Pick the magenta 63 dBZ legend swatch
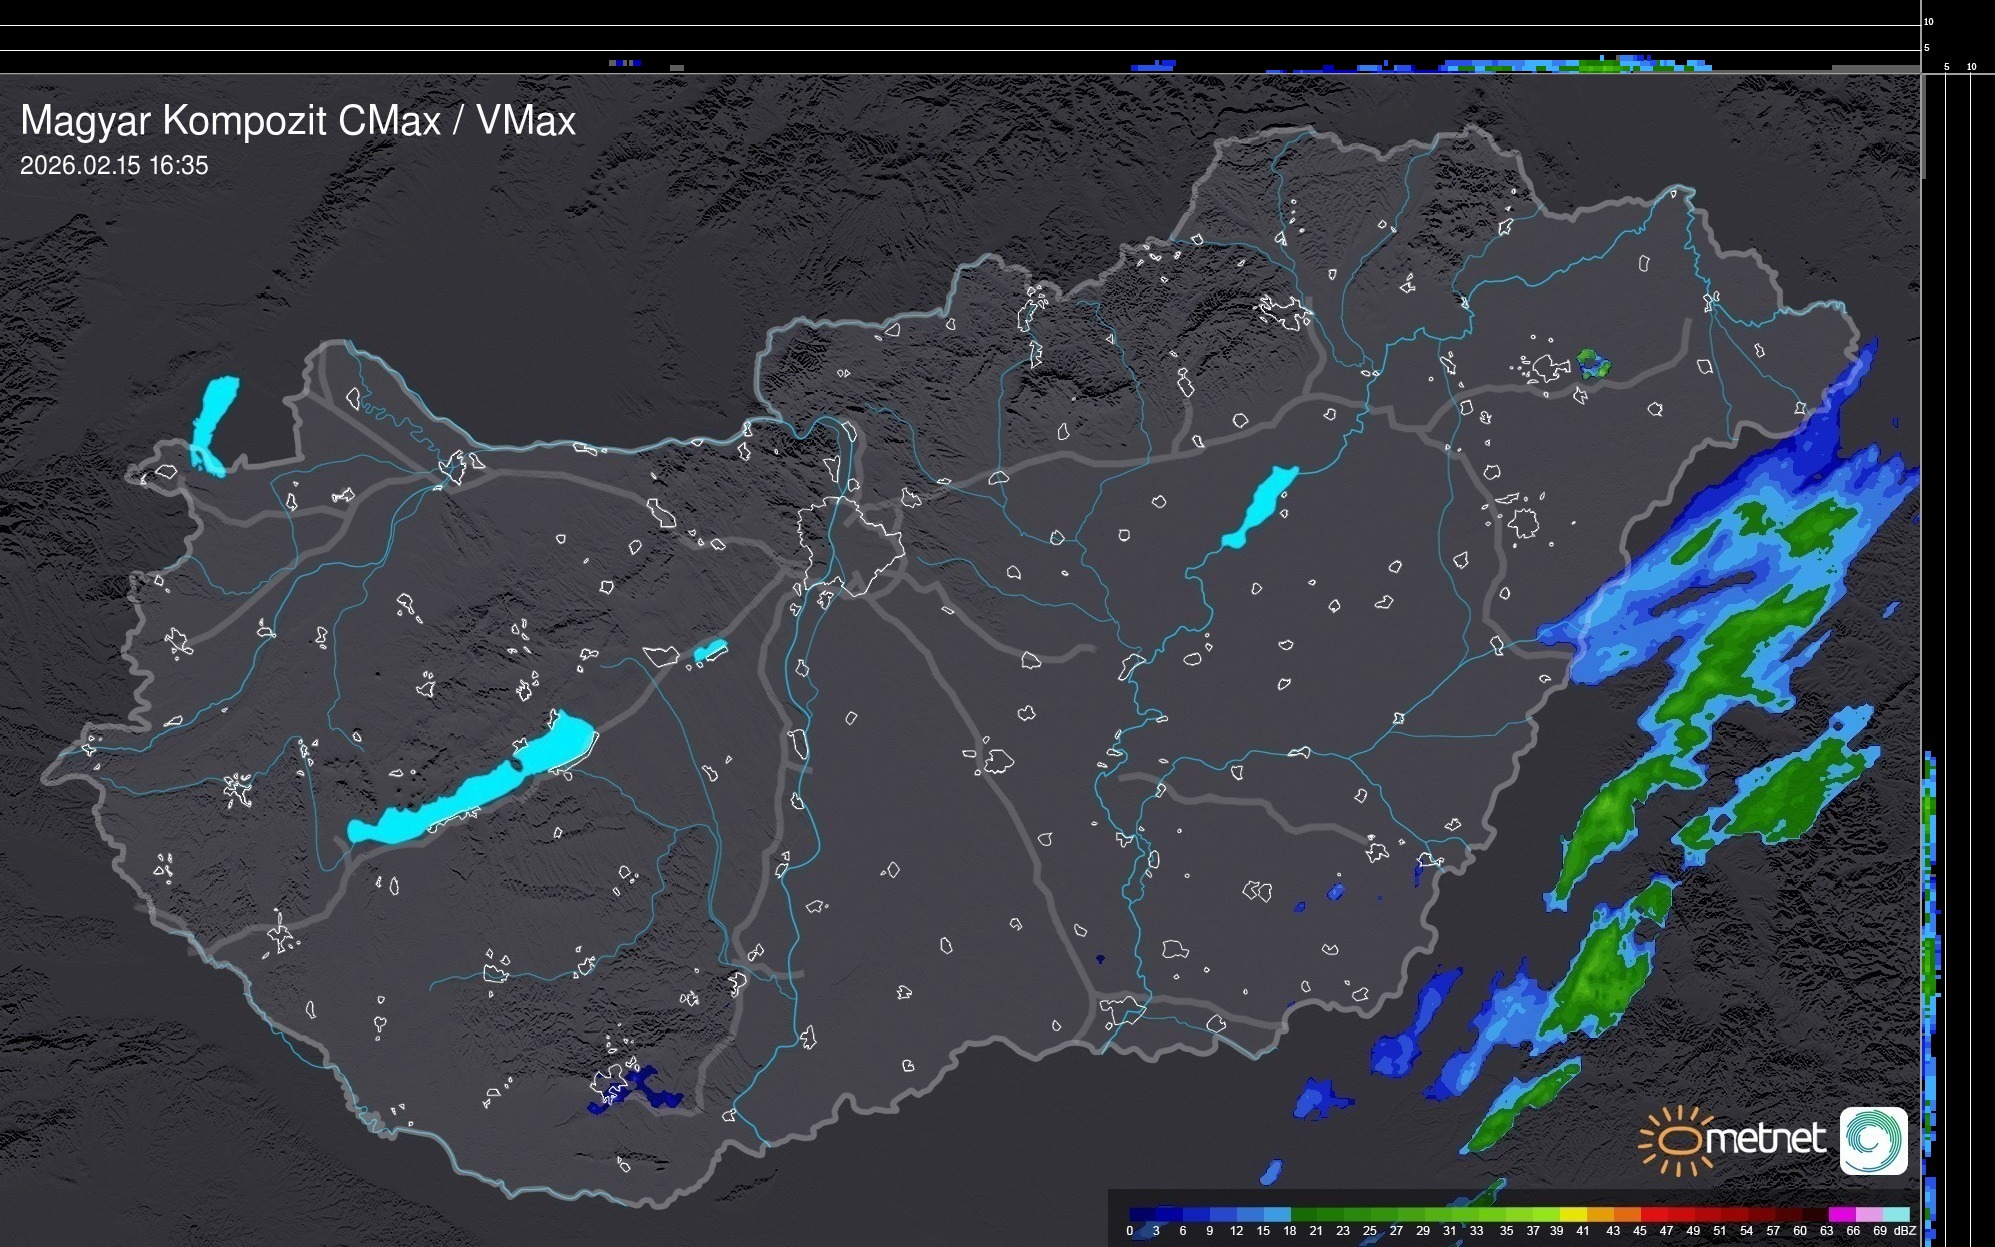The image size is (1995, 1247). pyautogui.click(x=1840, y=1214)
